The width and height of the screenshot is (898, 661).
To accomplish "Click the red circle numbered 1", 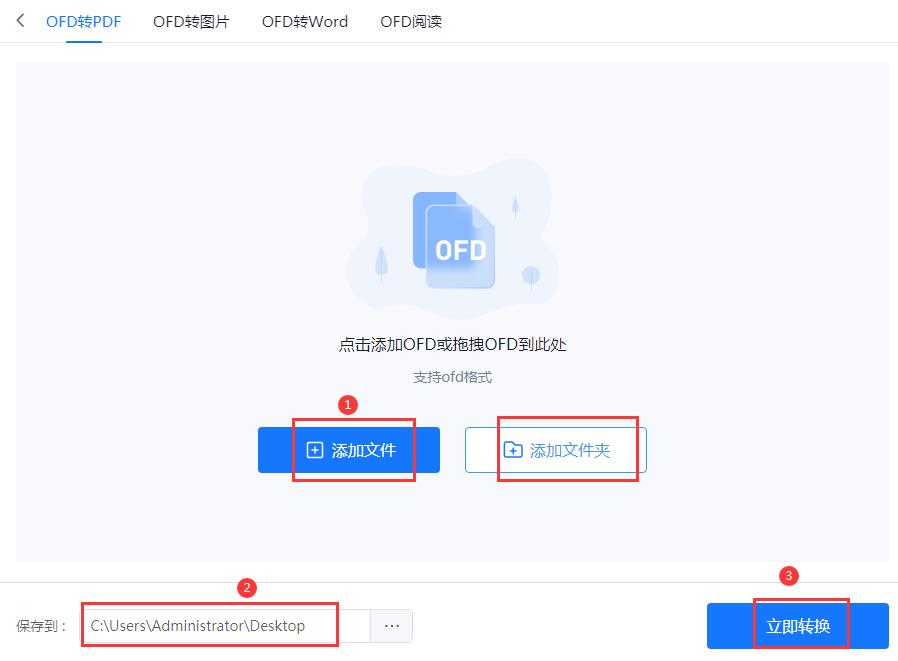I will click(x=348, y=405).
